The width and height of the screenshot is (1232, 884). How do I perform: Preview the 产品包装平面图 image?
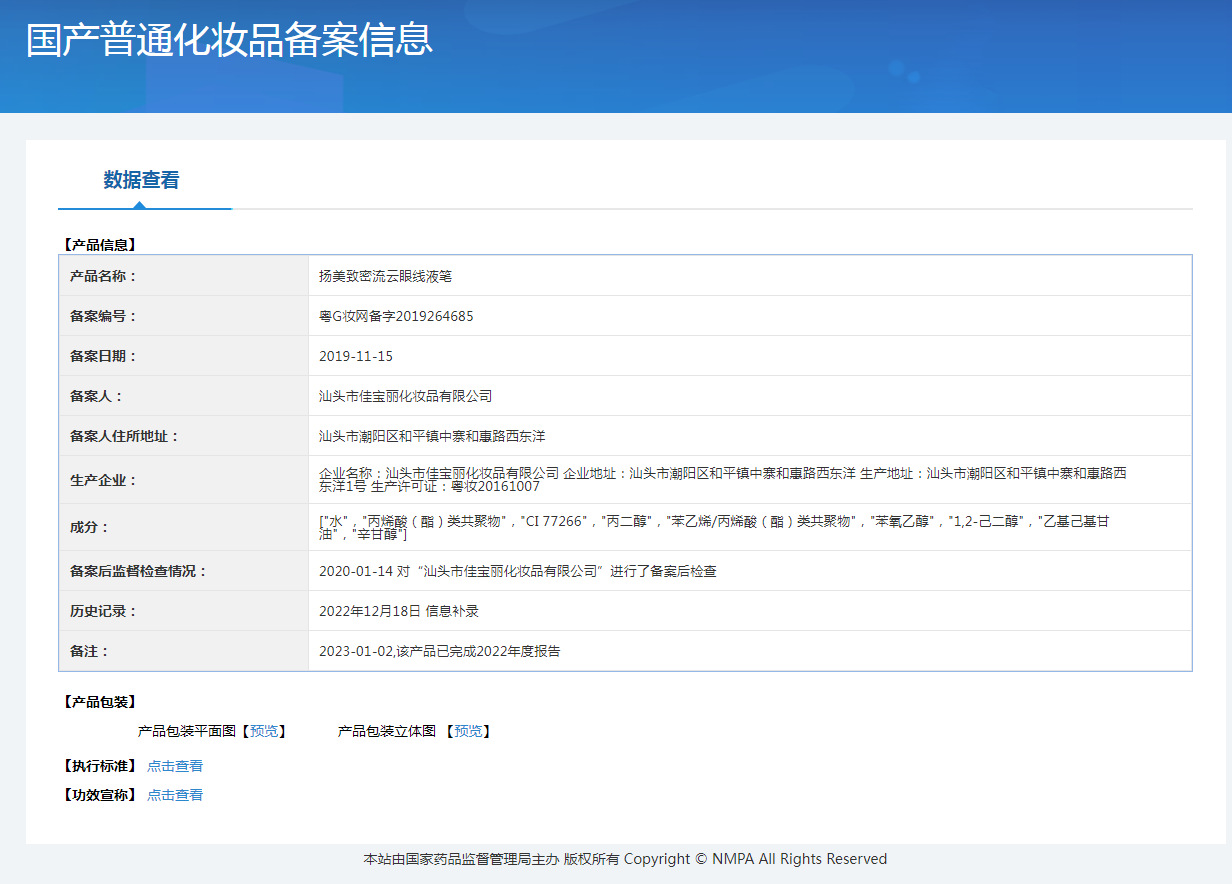click(264, 731)
